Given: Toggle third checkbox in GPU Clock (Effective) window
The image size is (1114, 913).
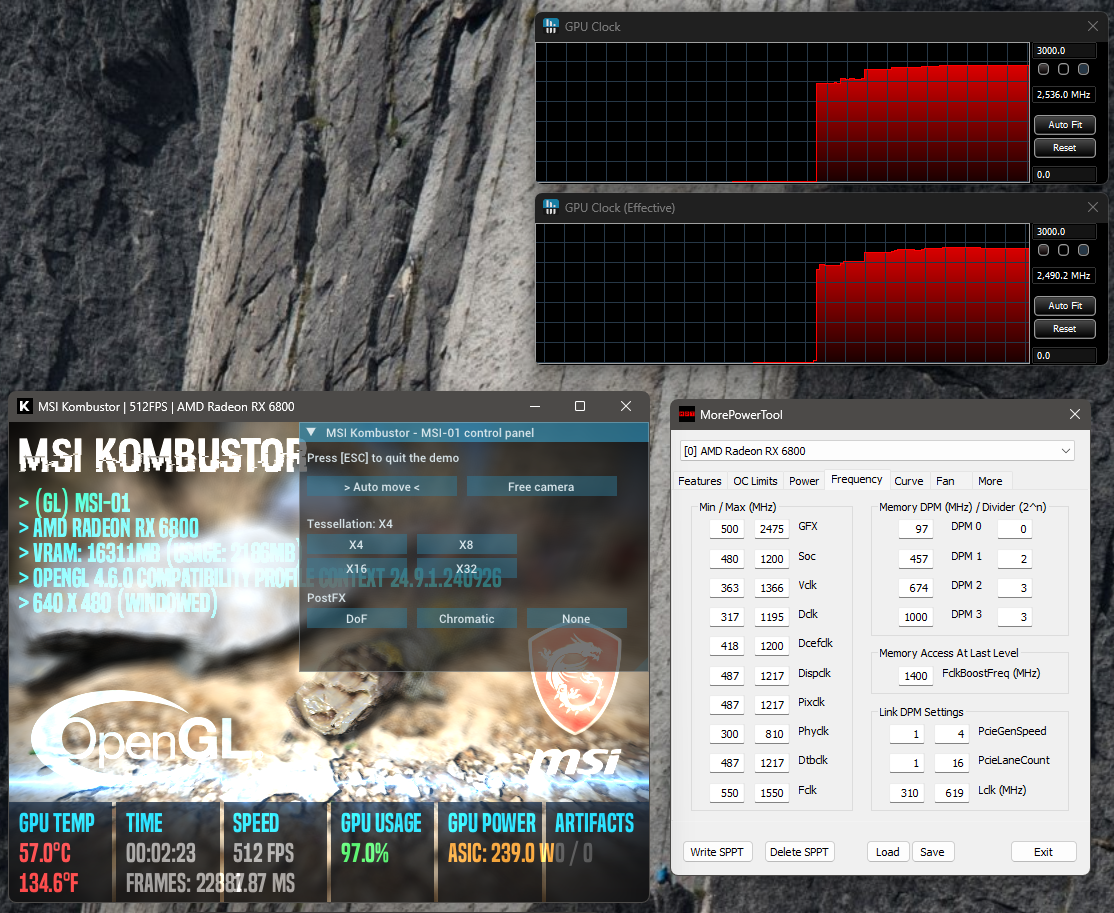Looking at the screenshot, I should coord(1083,250).
